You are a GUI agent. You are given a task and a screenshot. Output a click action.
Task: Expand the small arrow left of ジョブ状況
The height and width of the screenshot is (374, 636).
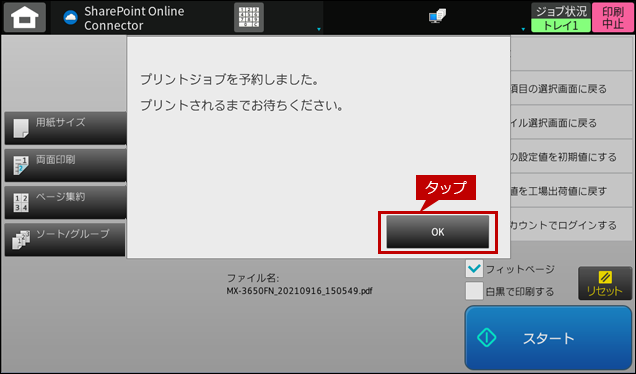(523, 29)
